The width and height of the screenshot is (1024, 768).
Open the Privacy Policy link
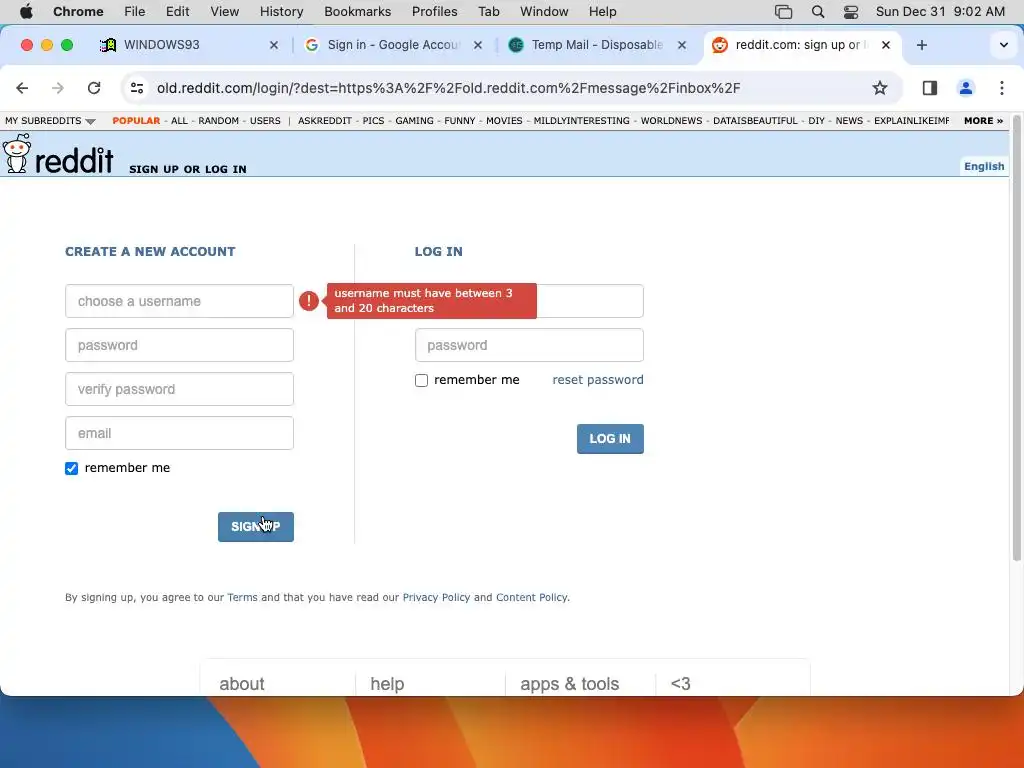(x=436, y=598)
